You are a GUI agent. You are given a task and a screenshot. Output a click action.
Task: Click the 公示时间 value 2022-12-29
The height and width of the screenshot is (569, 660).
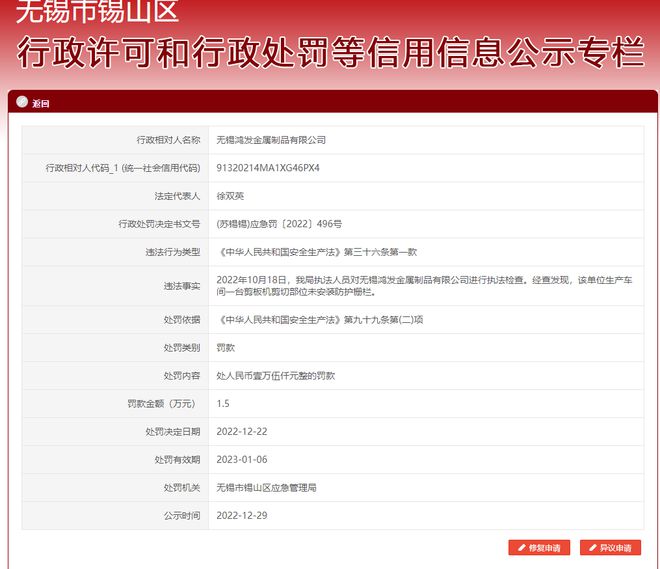tap(242, 516)
